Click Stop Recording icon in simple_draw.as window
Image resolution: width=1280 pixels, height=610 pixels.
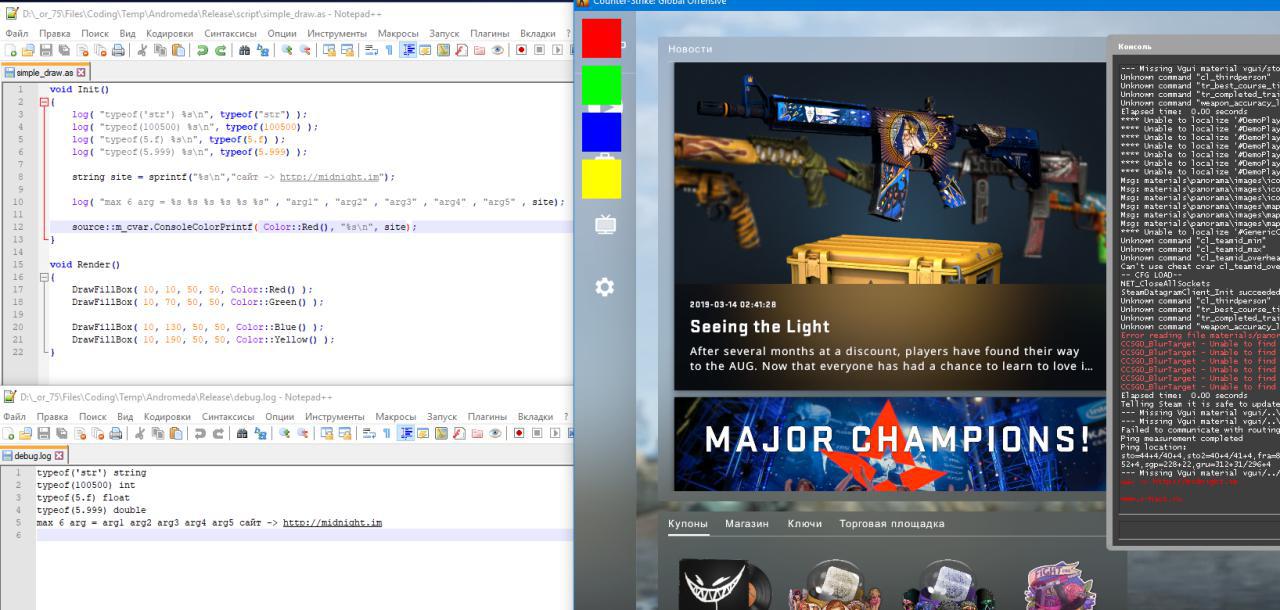(x=539, y=50)
